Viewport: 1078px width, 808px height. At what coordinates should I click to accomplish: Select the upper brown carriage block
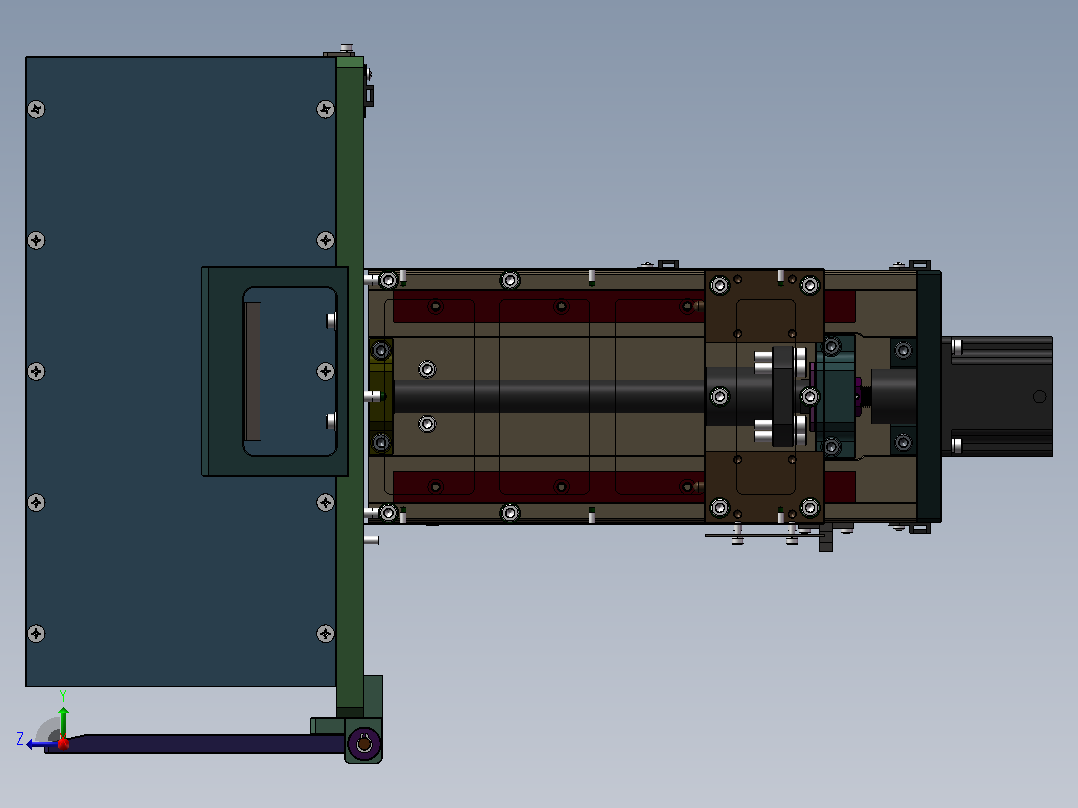764,306
